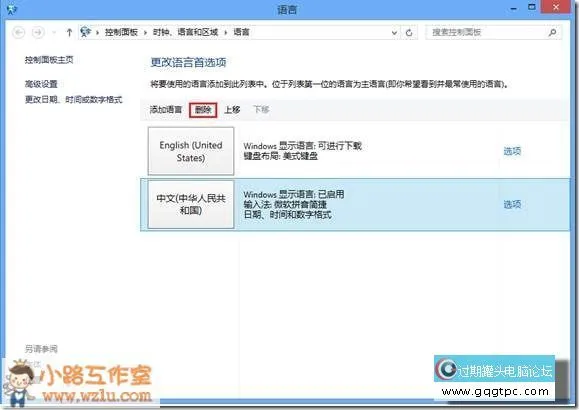Open 更改日期、时间或数字格式 link
This screenshot has width=579, height=410.
point(73,100)
